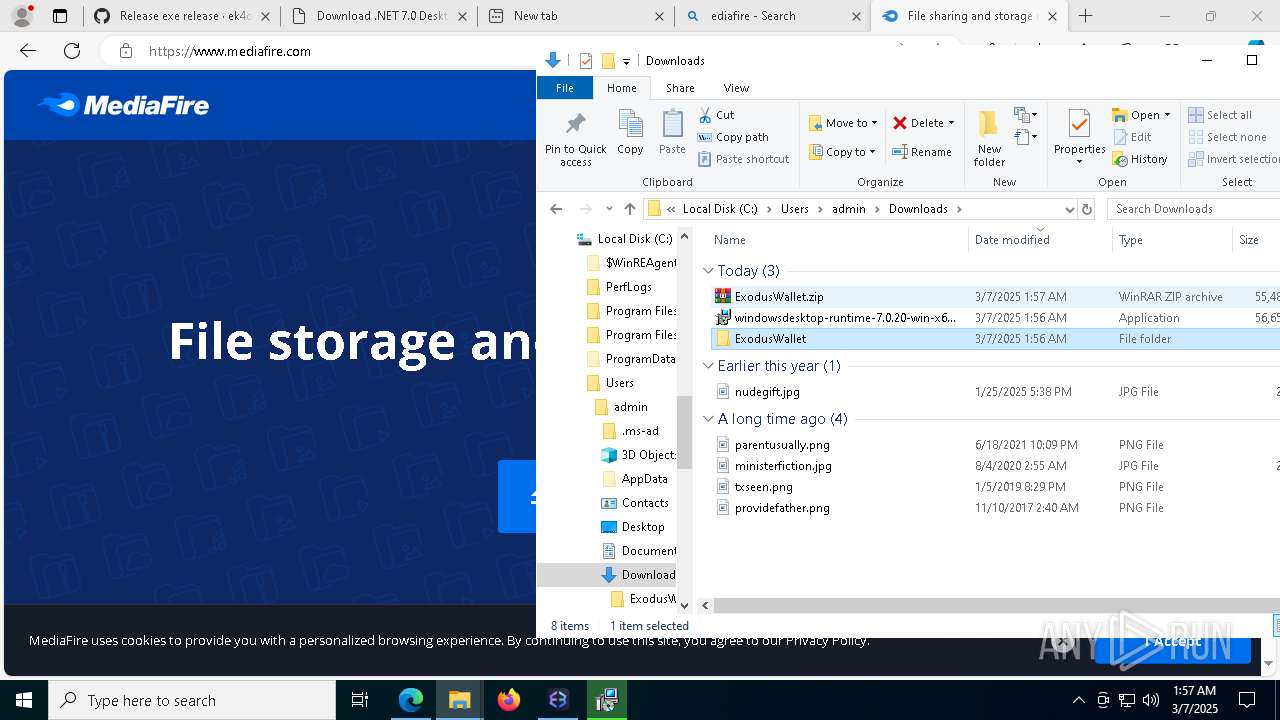The height and width of the screenshot is (720, 1280).
Task: Click the Privacy Policy link
Action: [x=826, y=640]
